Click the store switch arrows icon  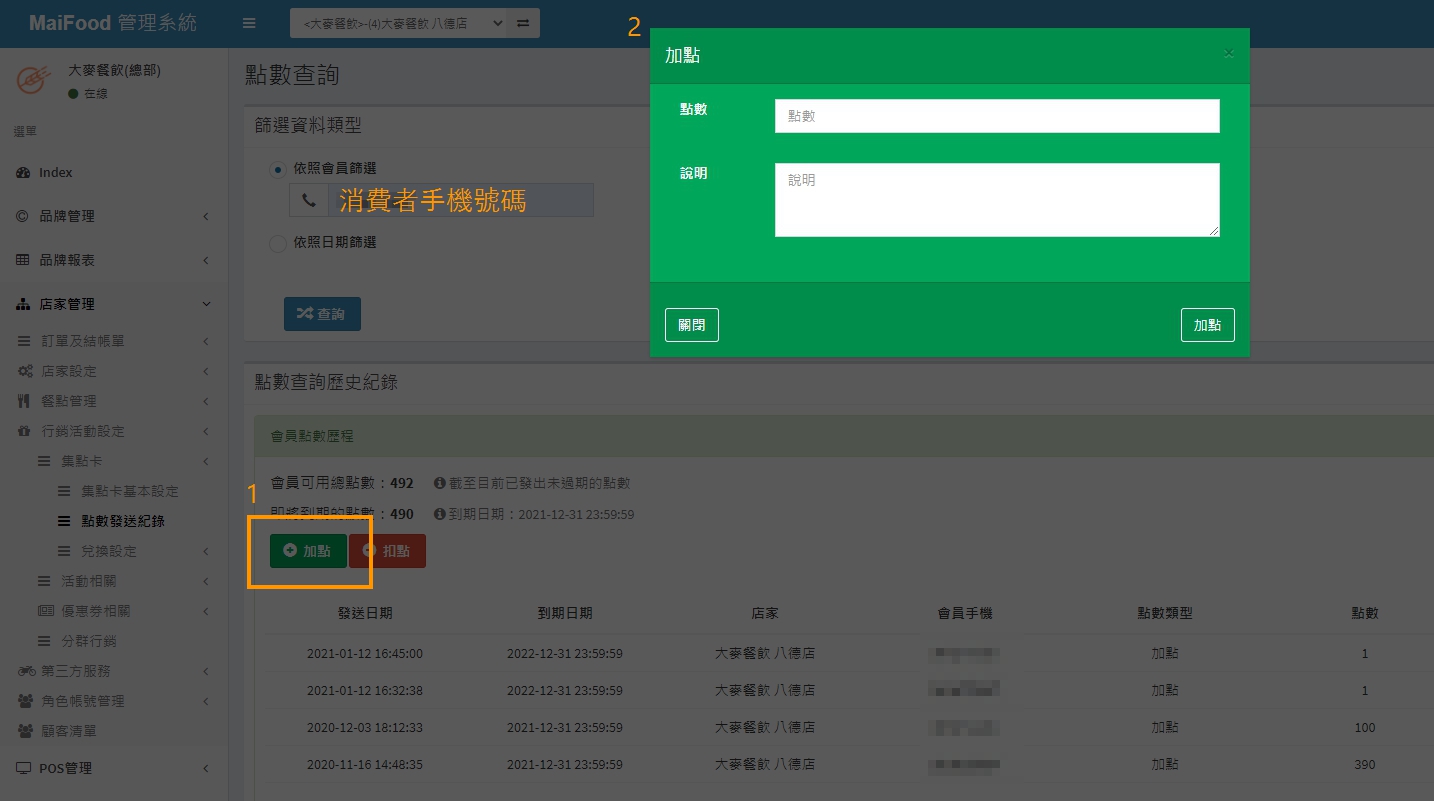click(x=523, y=24)
